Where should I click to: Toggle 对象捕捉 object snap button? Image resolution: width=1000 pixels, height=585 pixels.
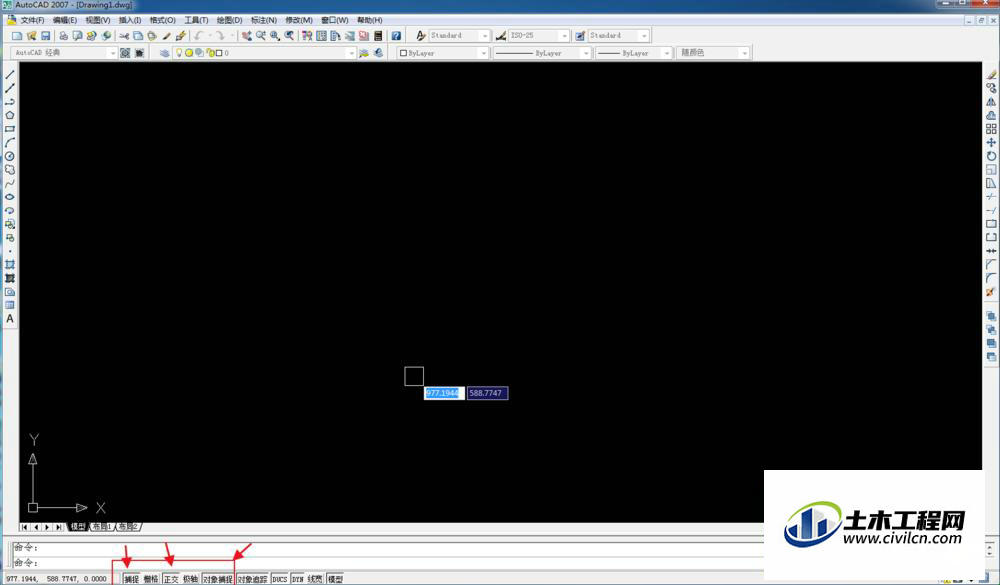click(x=217, y=579)
